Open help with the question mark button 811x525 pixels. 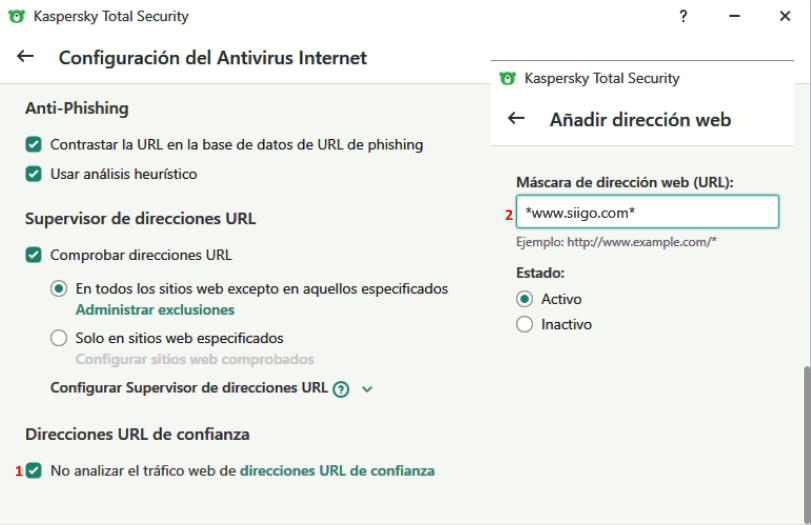tap(683, 17)
